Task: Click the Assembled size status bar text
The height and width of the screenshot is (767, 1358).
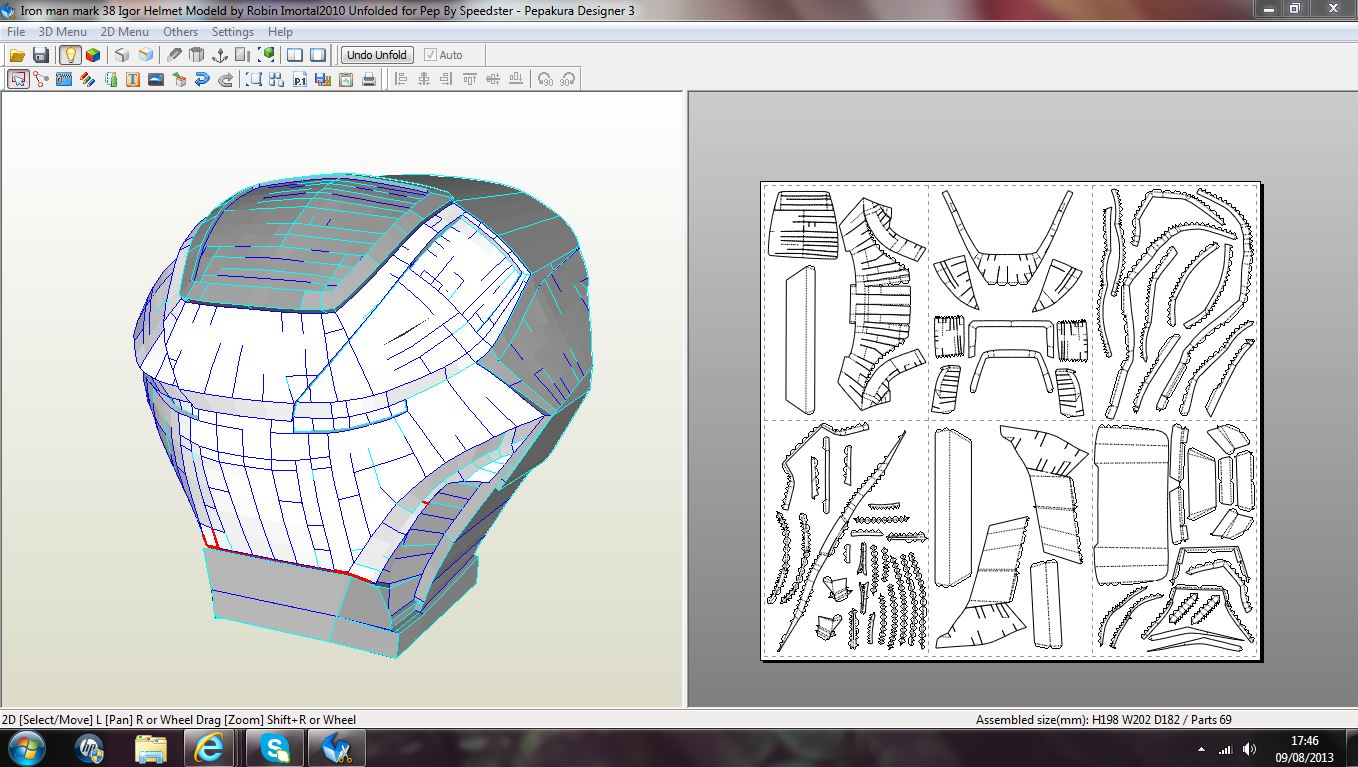Action: [x=1104, y=720]
